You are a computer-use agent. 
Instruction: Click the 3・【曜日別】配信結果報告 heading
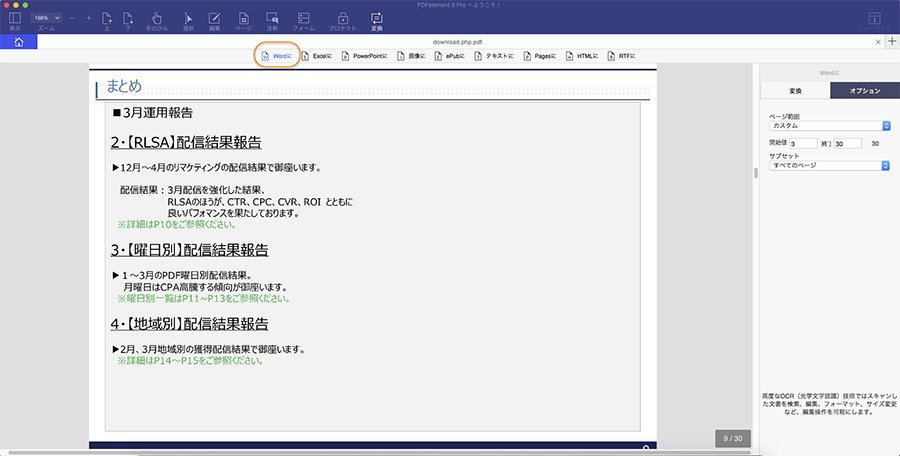(x=189, y=250)
